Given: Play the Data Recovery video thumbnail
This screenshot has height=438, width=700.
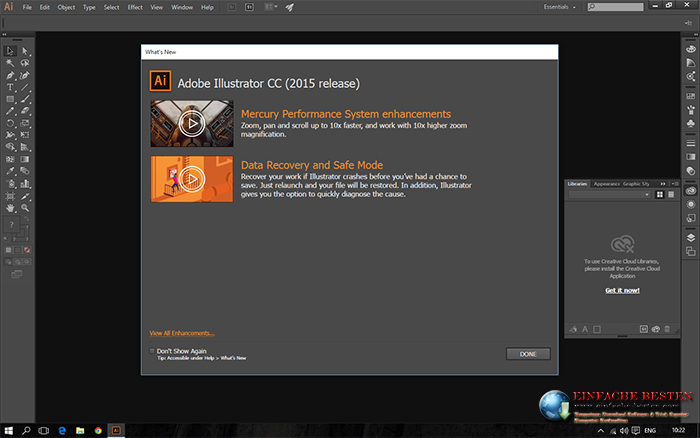Looking at the screenshot, I should (192, 179).
